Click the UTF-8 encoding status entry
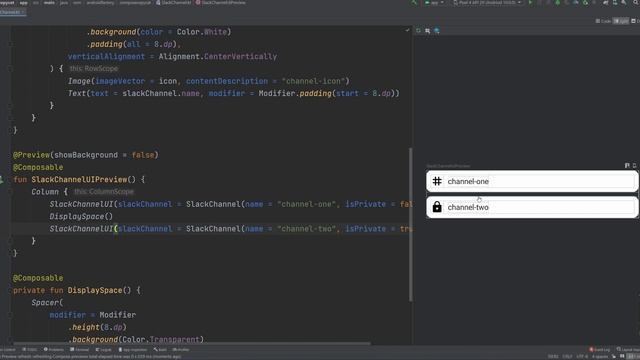Image resolution: width=640 pixels, height=360 pixels. click(582, 357)
